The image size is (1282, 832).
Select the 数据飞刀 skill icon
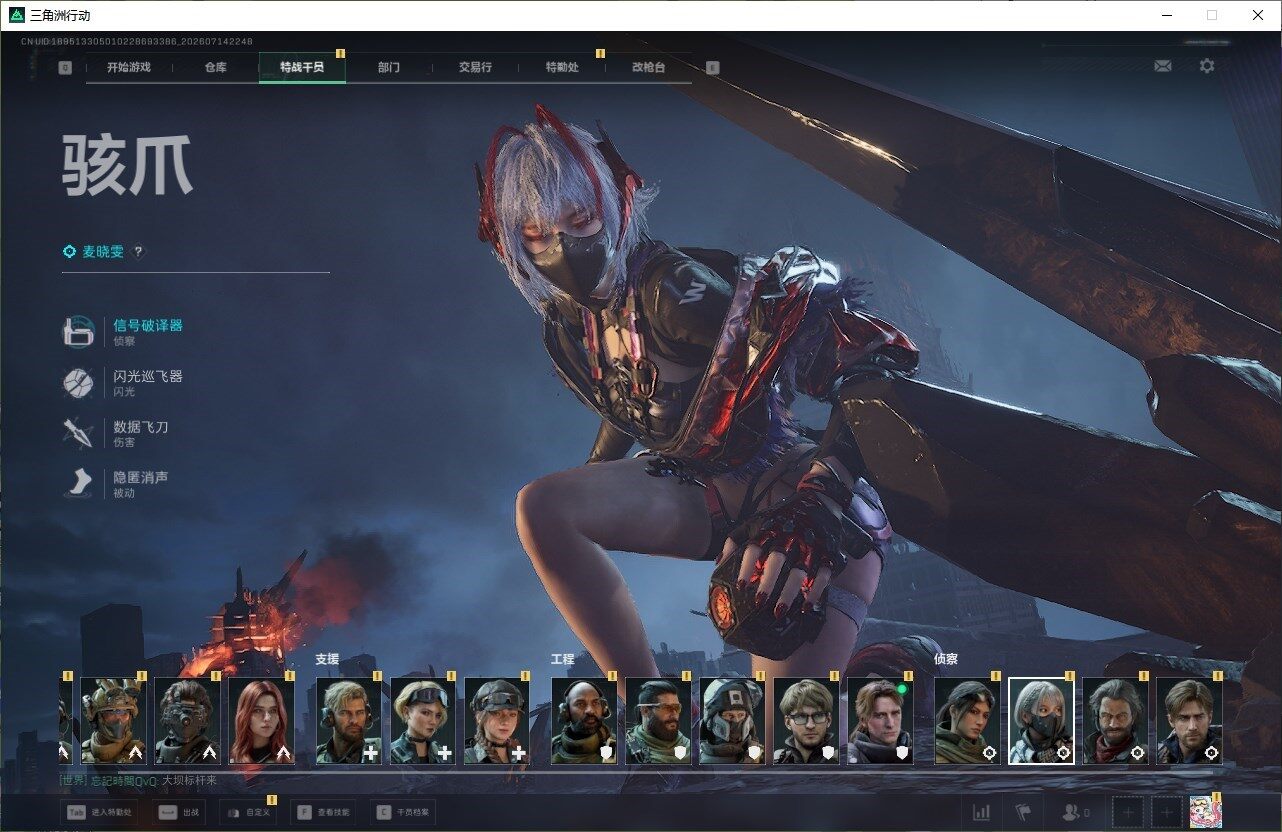pos(79,433)
